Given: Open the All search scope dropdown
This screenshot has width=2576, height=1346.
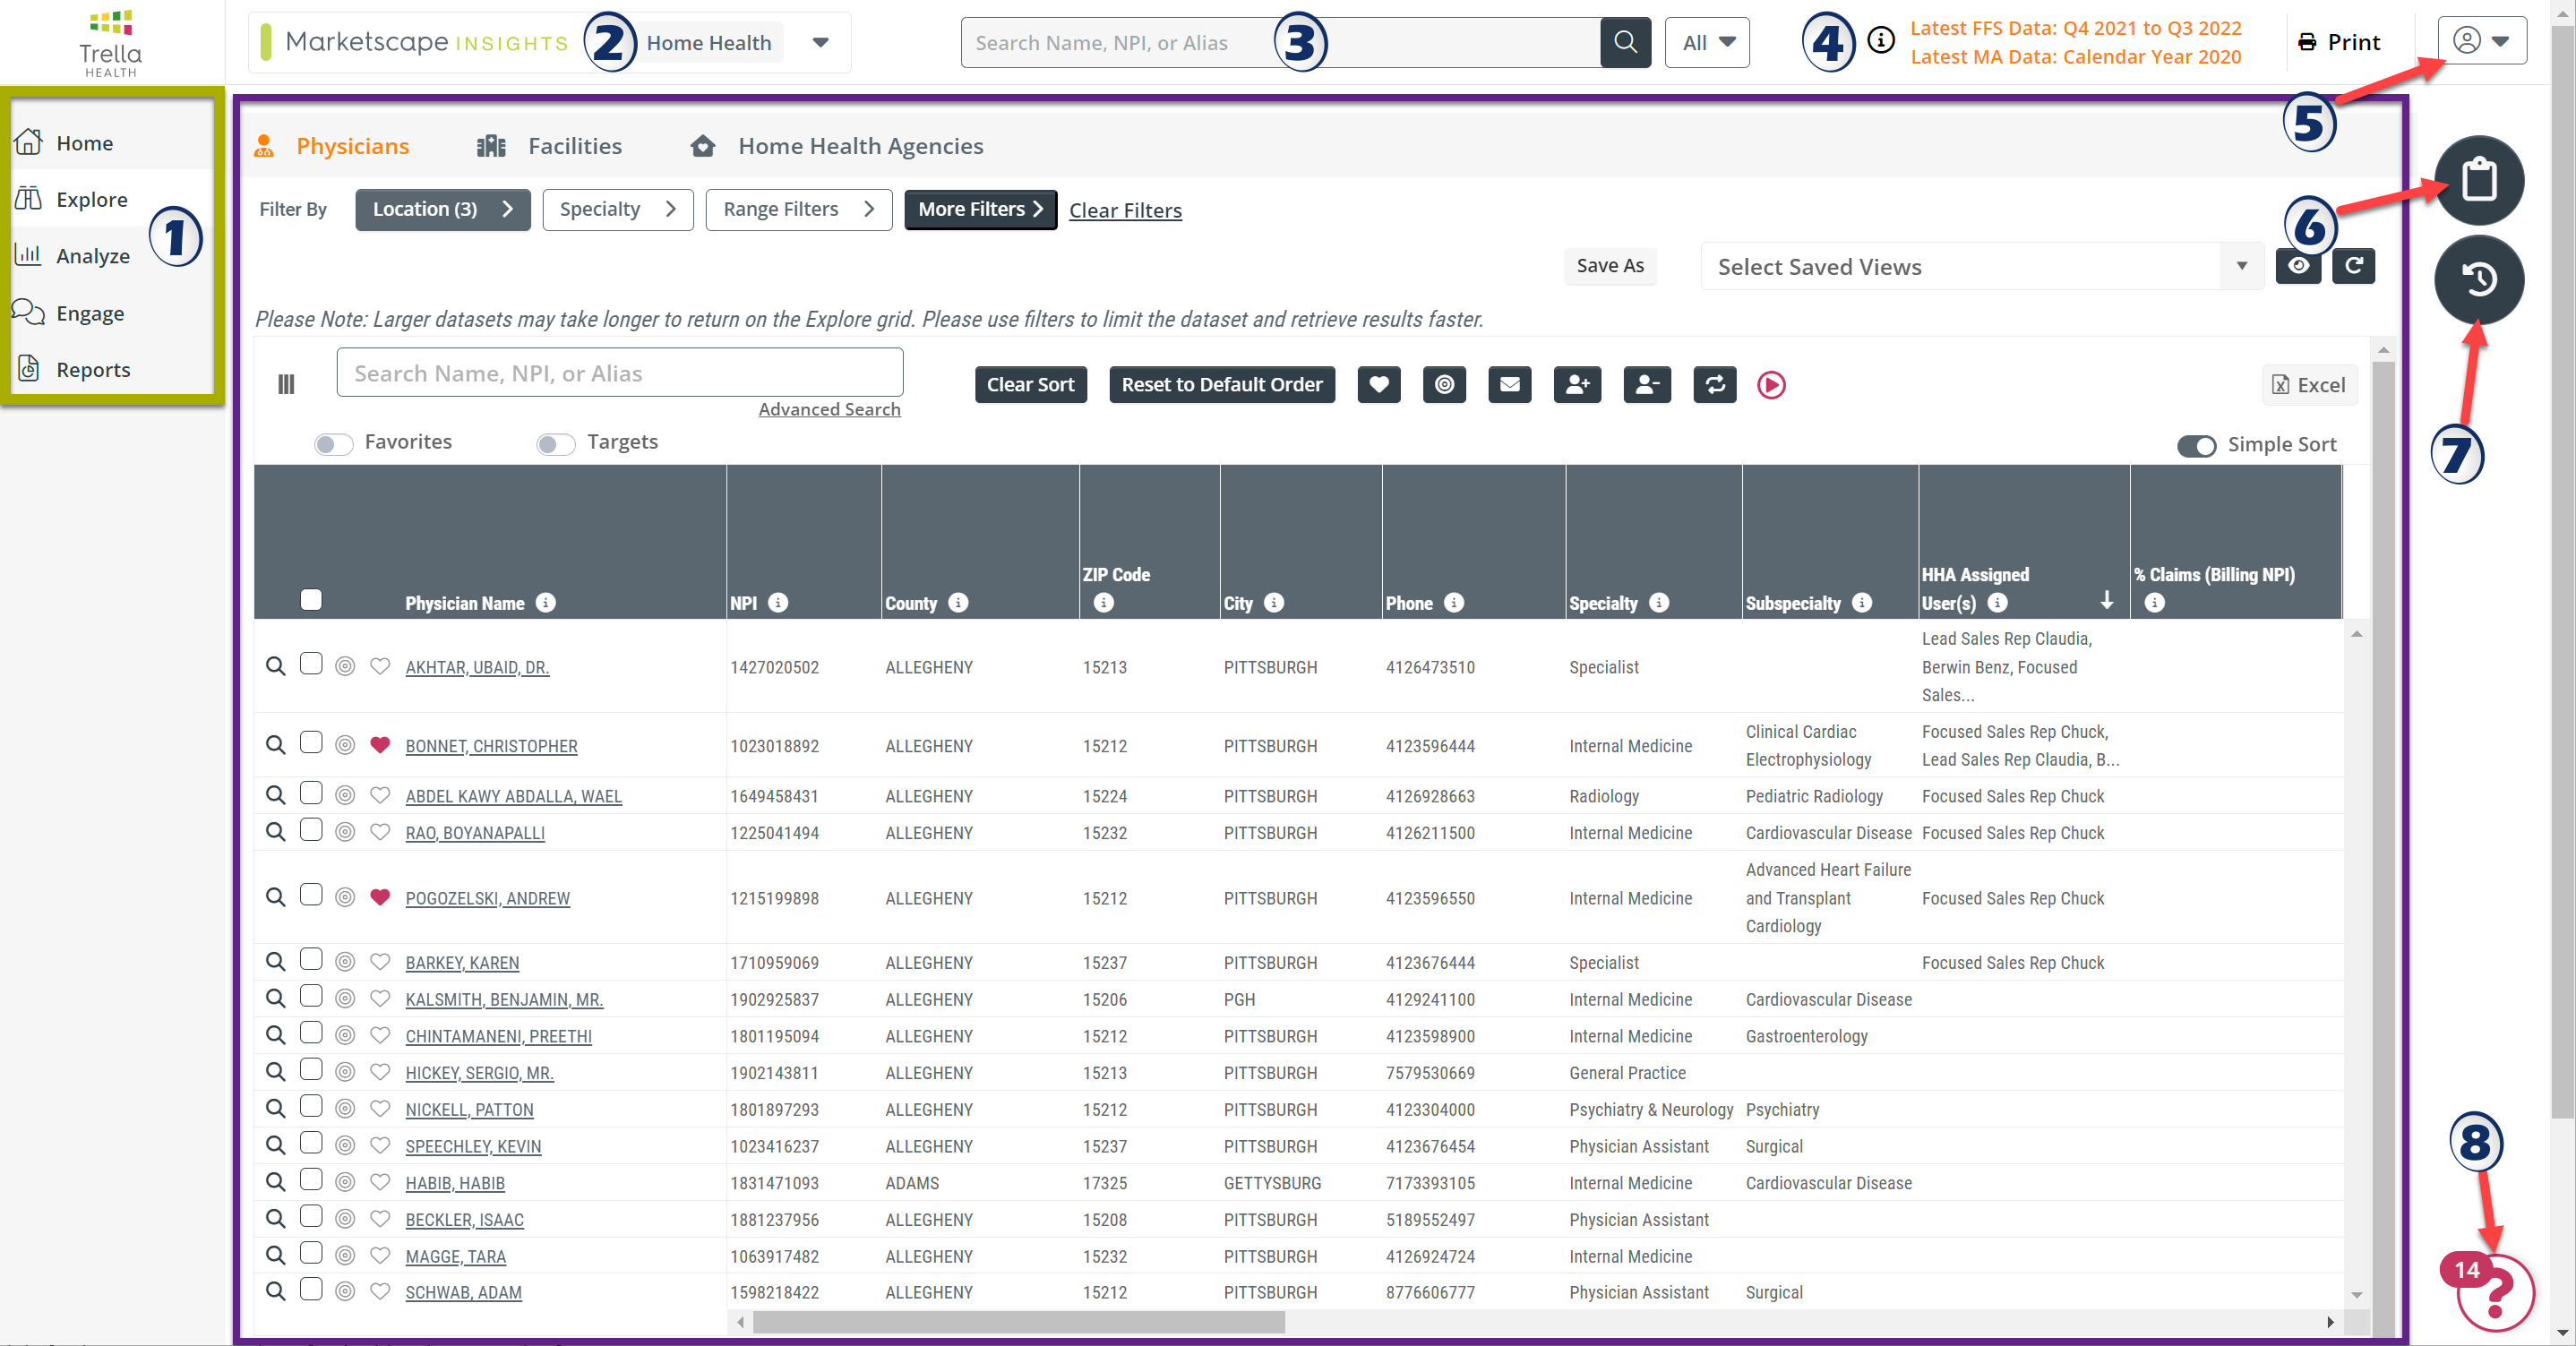Looking at the screenshot, I should click(1707, 43).
